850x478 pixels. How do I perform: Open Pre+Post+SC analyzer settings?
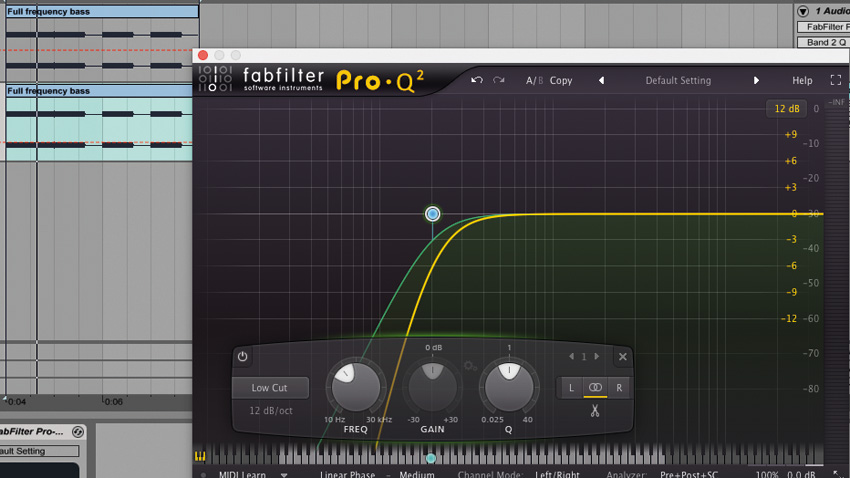[x=689, y=474]
